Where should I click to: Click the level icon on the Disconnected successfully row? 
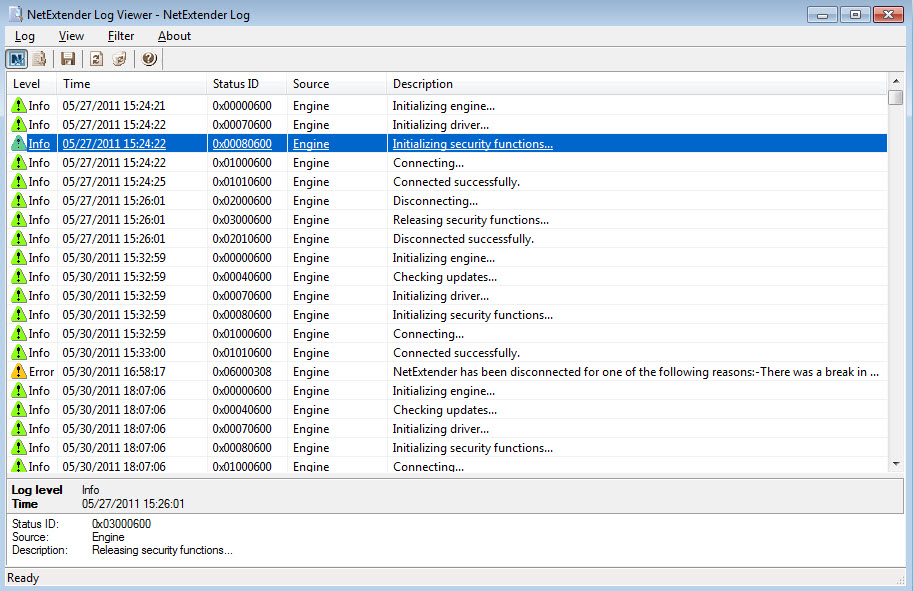(x=19, y=238)
